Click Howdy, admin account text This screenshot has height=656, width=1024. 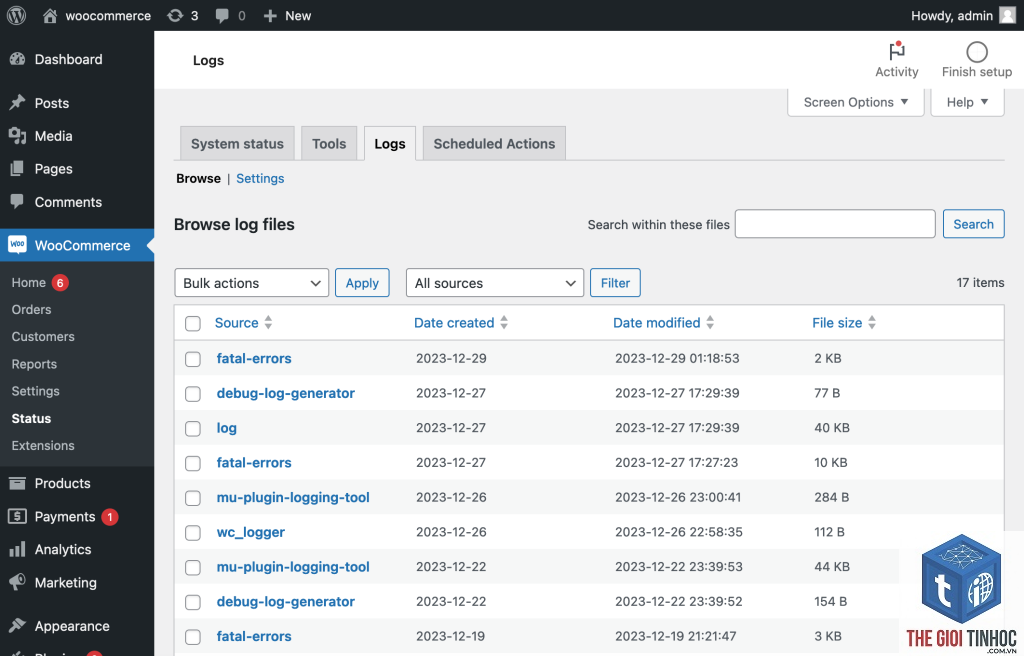tap(952, 16)
